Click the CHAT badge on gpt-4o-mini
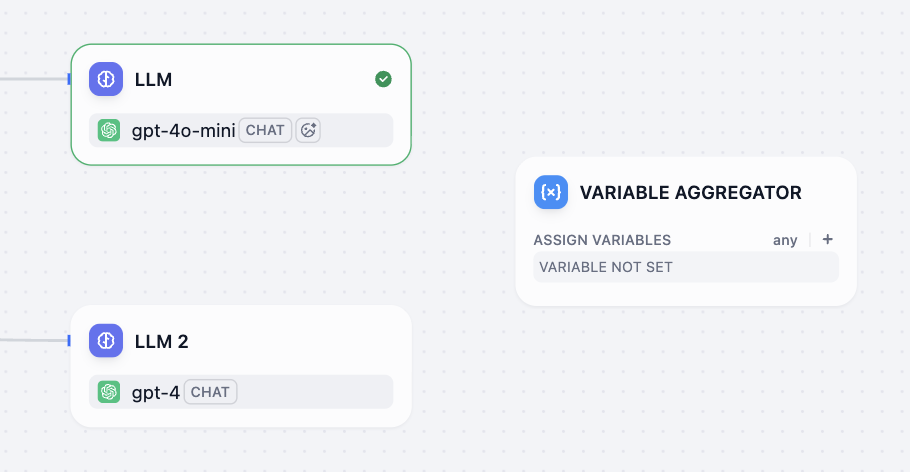Viewport: 910px width, 472px height. [x=265, y=130]
